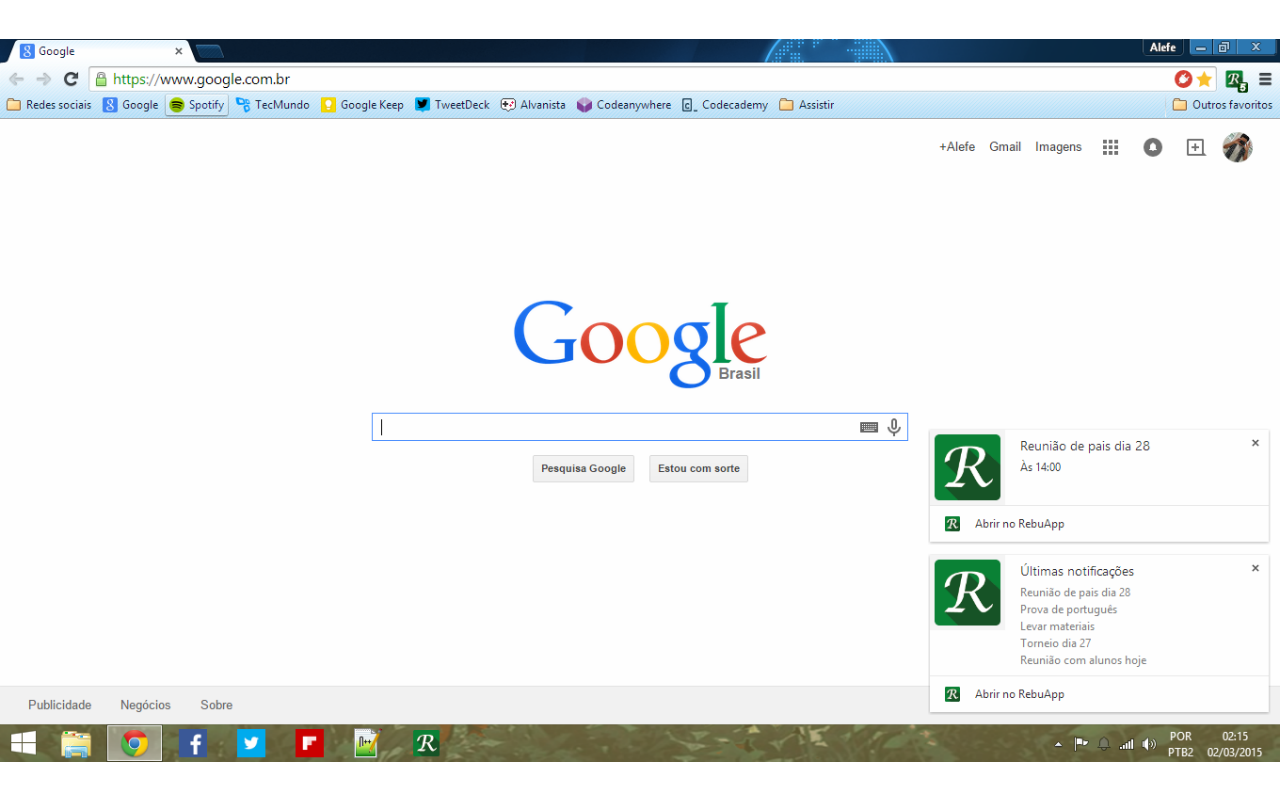
Task: Reload the page with the refresh icon
Action: click(71, 79)
